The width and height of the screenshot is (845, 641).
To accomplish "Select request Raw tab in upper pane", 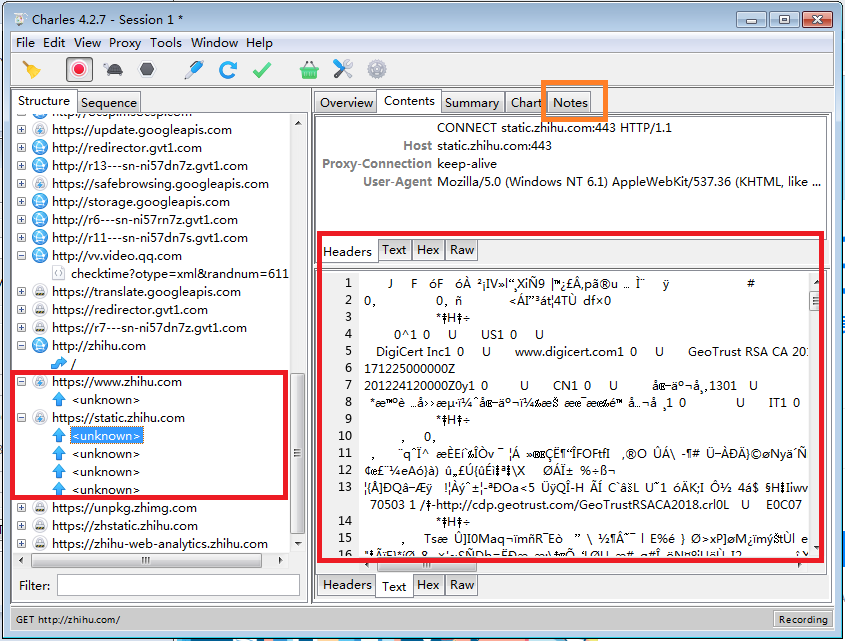I will pyautogui.click(x=462, y=250).
